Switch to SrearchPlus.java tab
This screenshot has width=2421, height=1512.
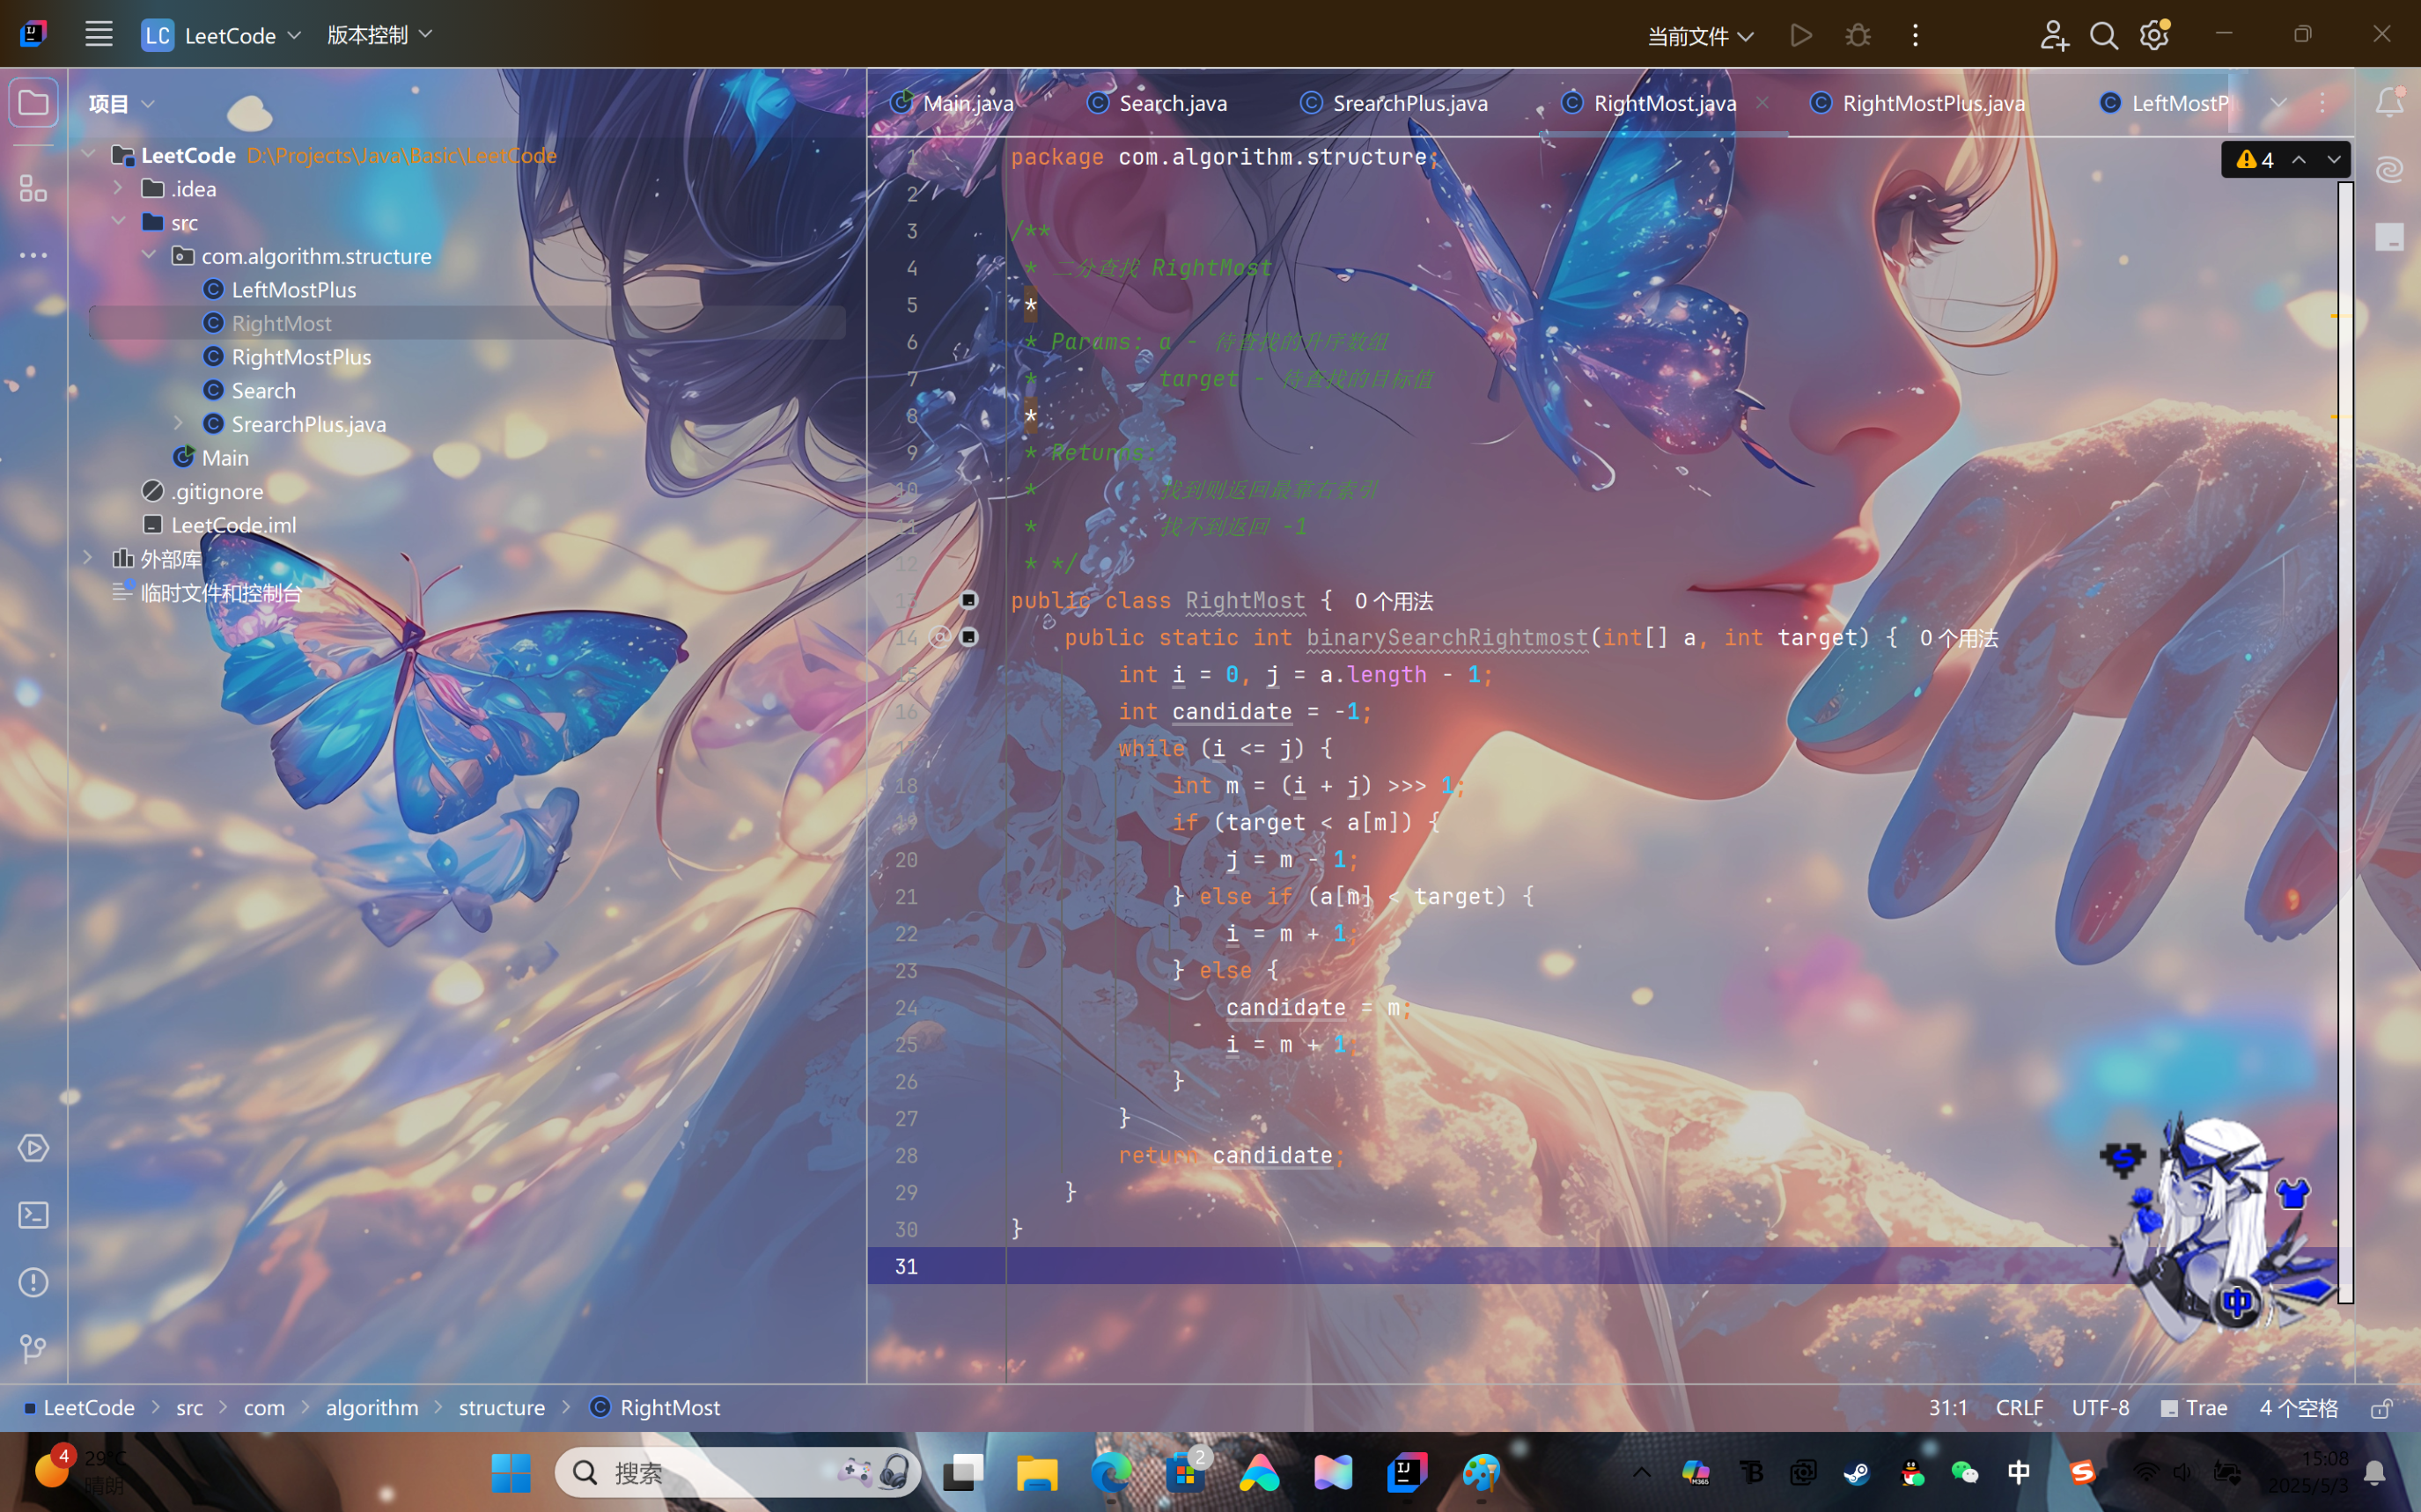coord(1395,103)
